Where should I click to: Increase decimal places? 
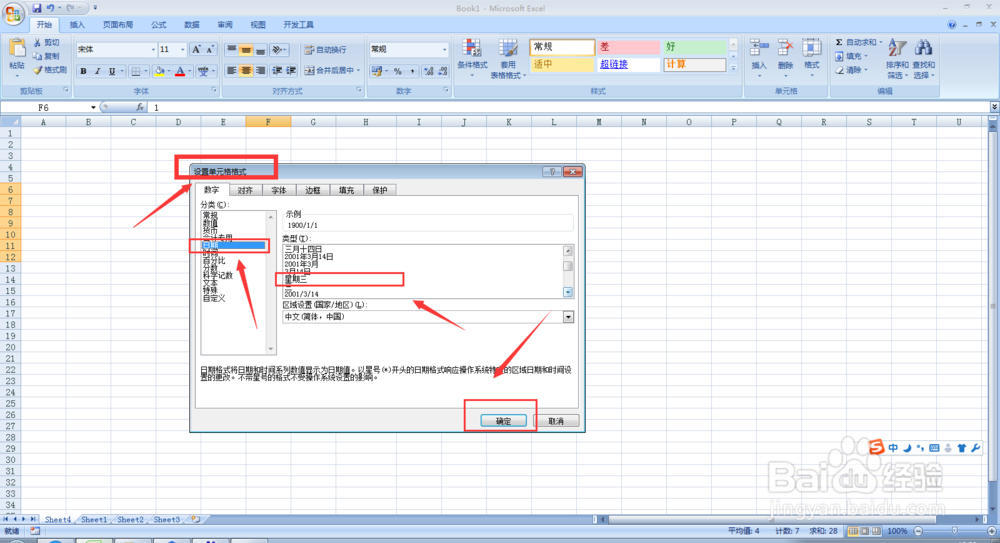point(429,71)
